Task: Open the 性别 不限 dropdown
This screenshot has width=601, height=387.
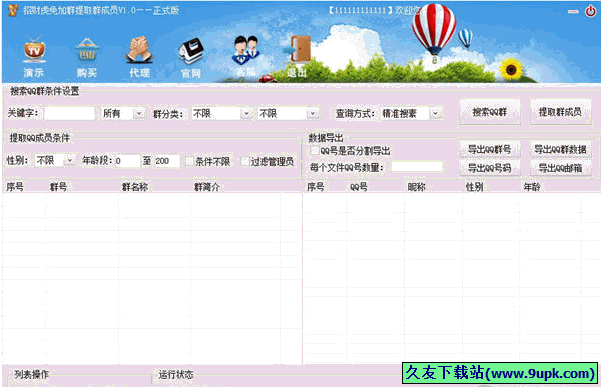Action: coord(70,161)
